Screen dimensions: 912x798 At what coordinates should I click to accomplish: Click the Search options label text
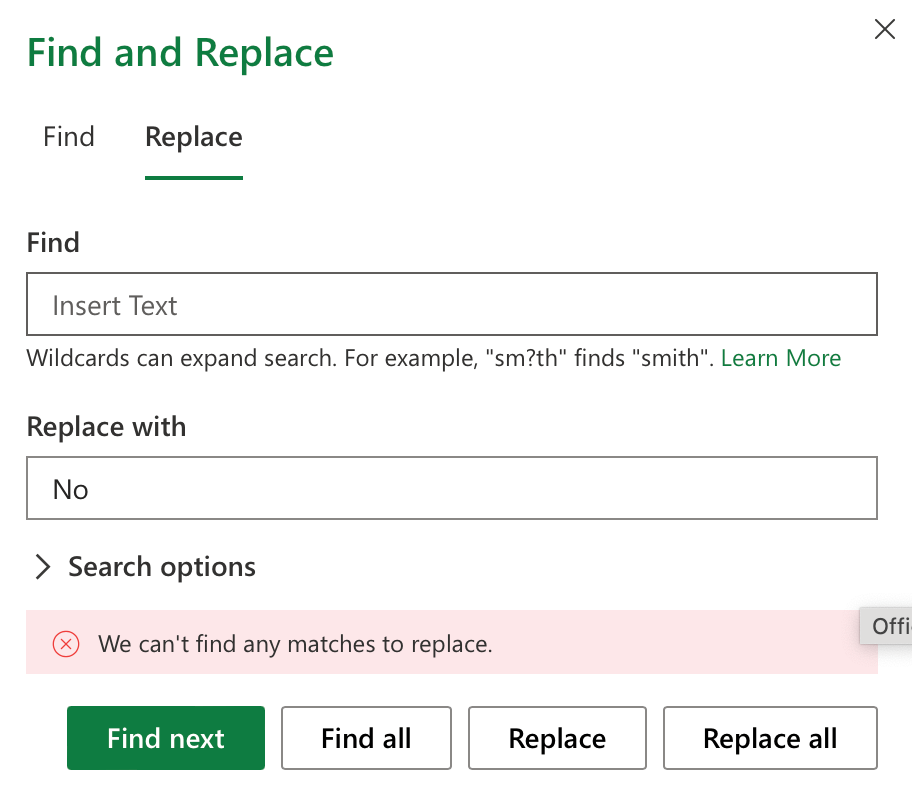(x=162, y=567)
